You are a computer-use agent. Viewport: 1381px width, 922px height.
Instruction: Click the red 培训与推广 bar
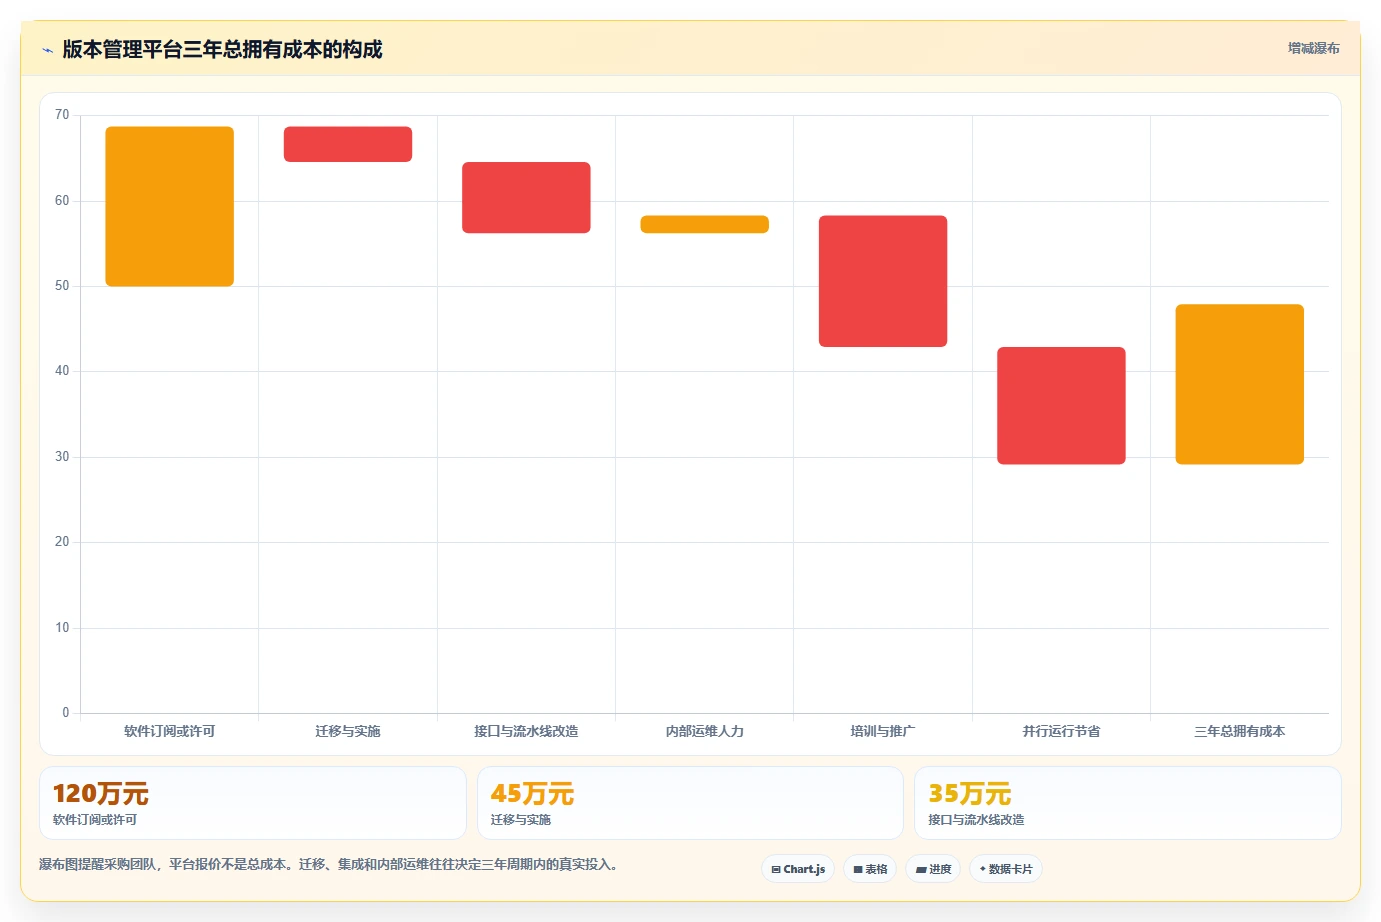click(x=883, y=281)
